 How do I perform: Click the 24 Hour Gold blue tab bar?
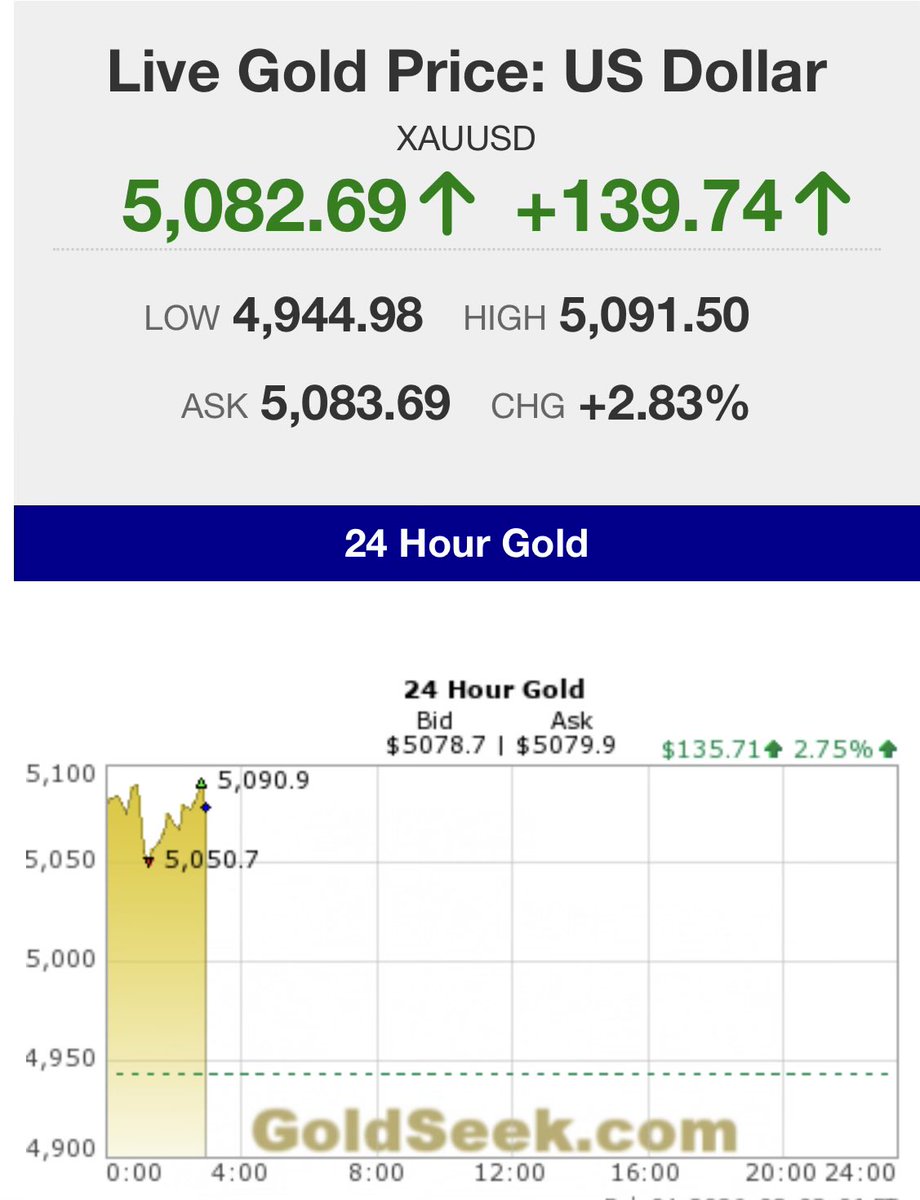pos(467,543)
